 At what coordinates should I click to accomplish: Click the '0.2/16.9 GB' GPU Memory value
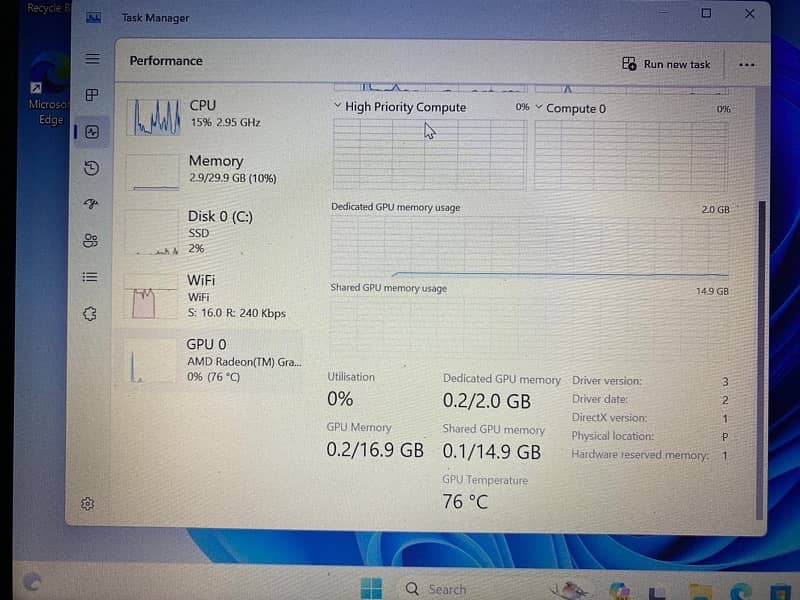point(375,449)
